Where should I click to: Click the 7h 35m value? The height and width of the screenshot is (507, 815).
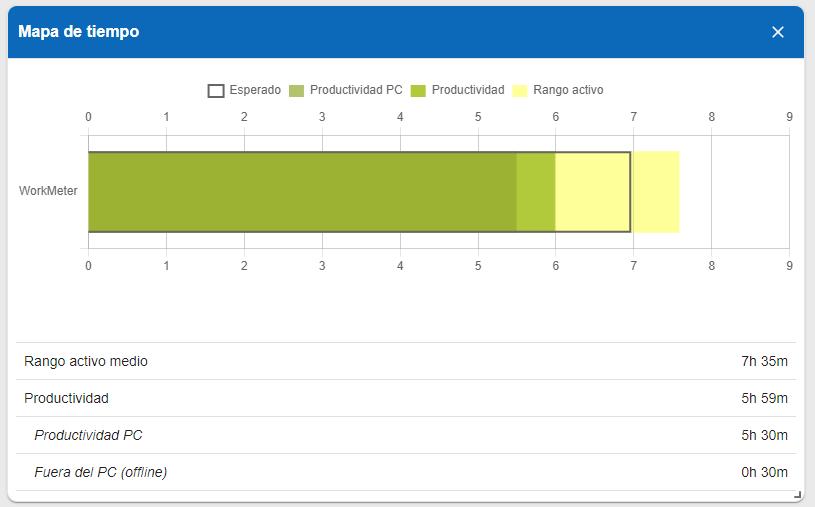764,361
